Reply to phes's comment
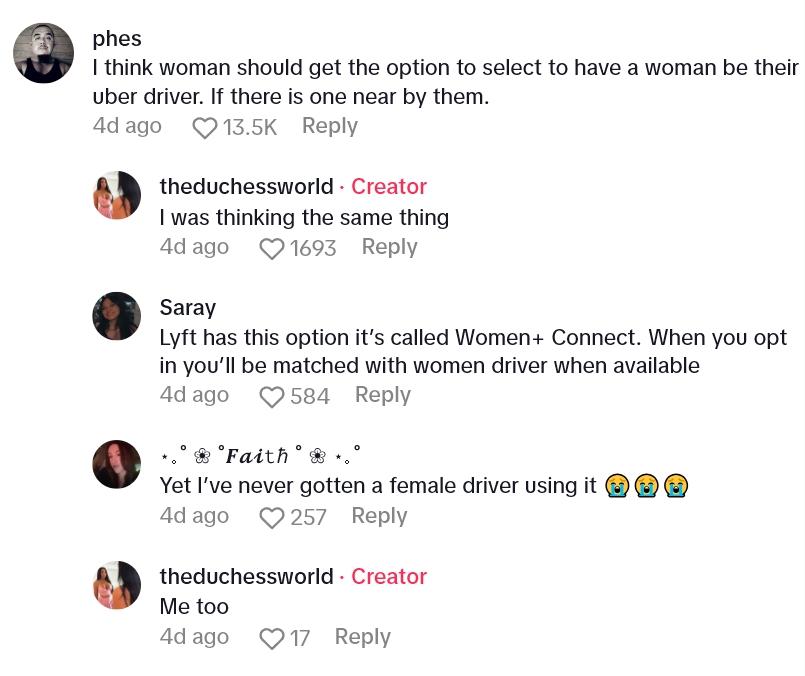The height and width of the screenshot is (676, 805). pos(329,126)
